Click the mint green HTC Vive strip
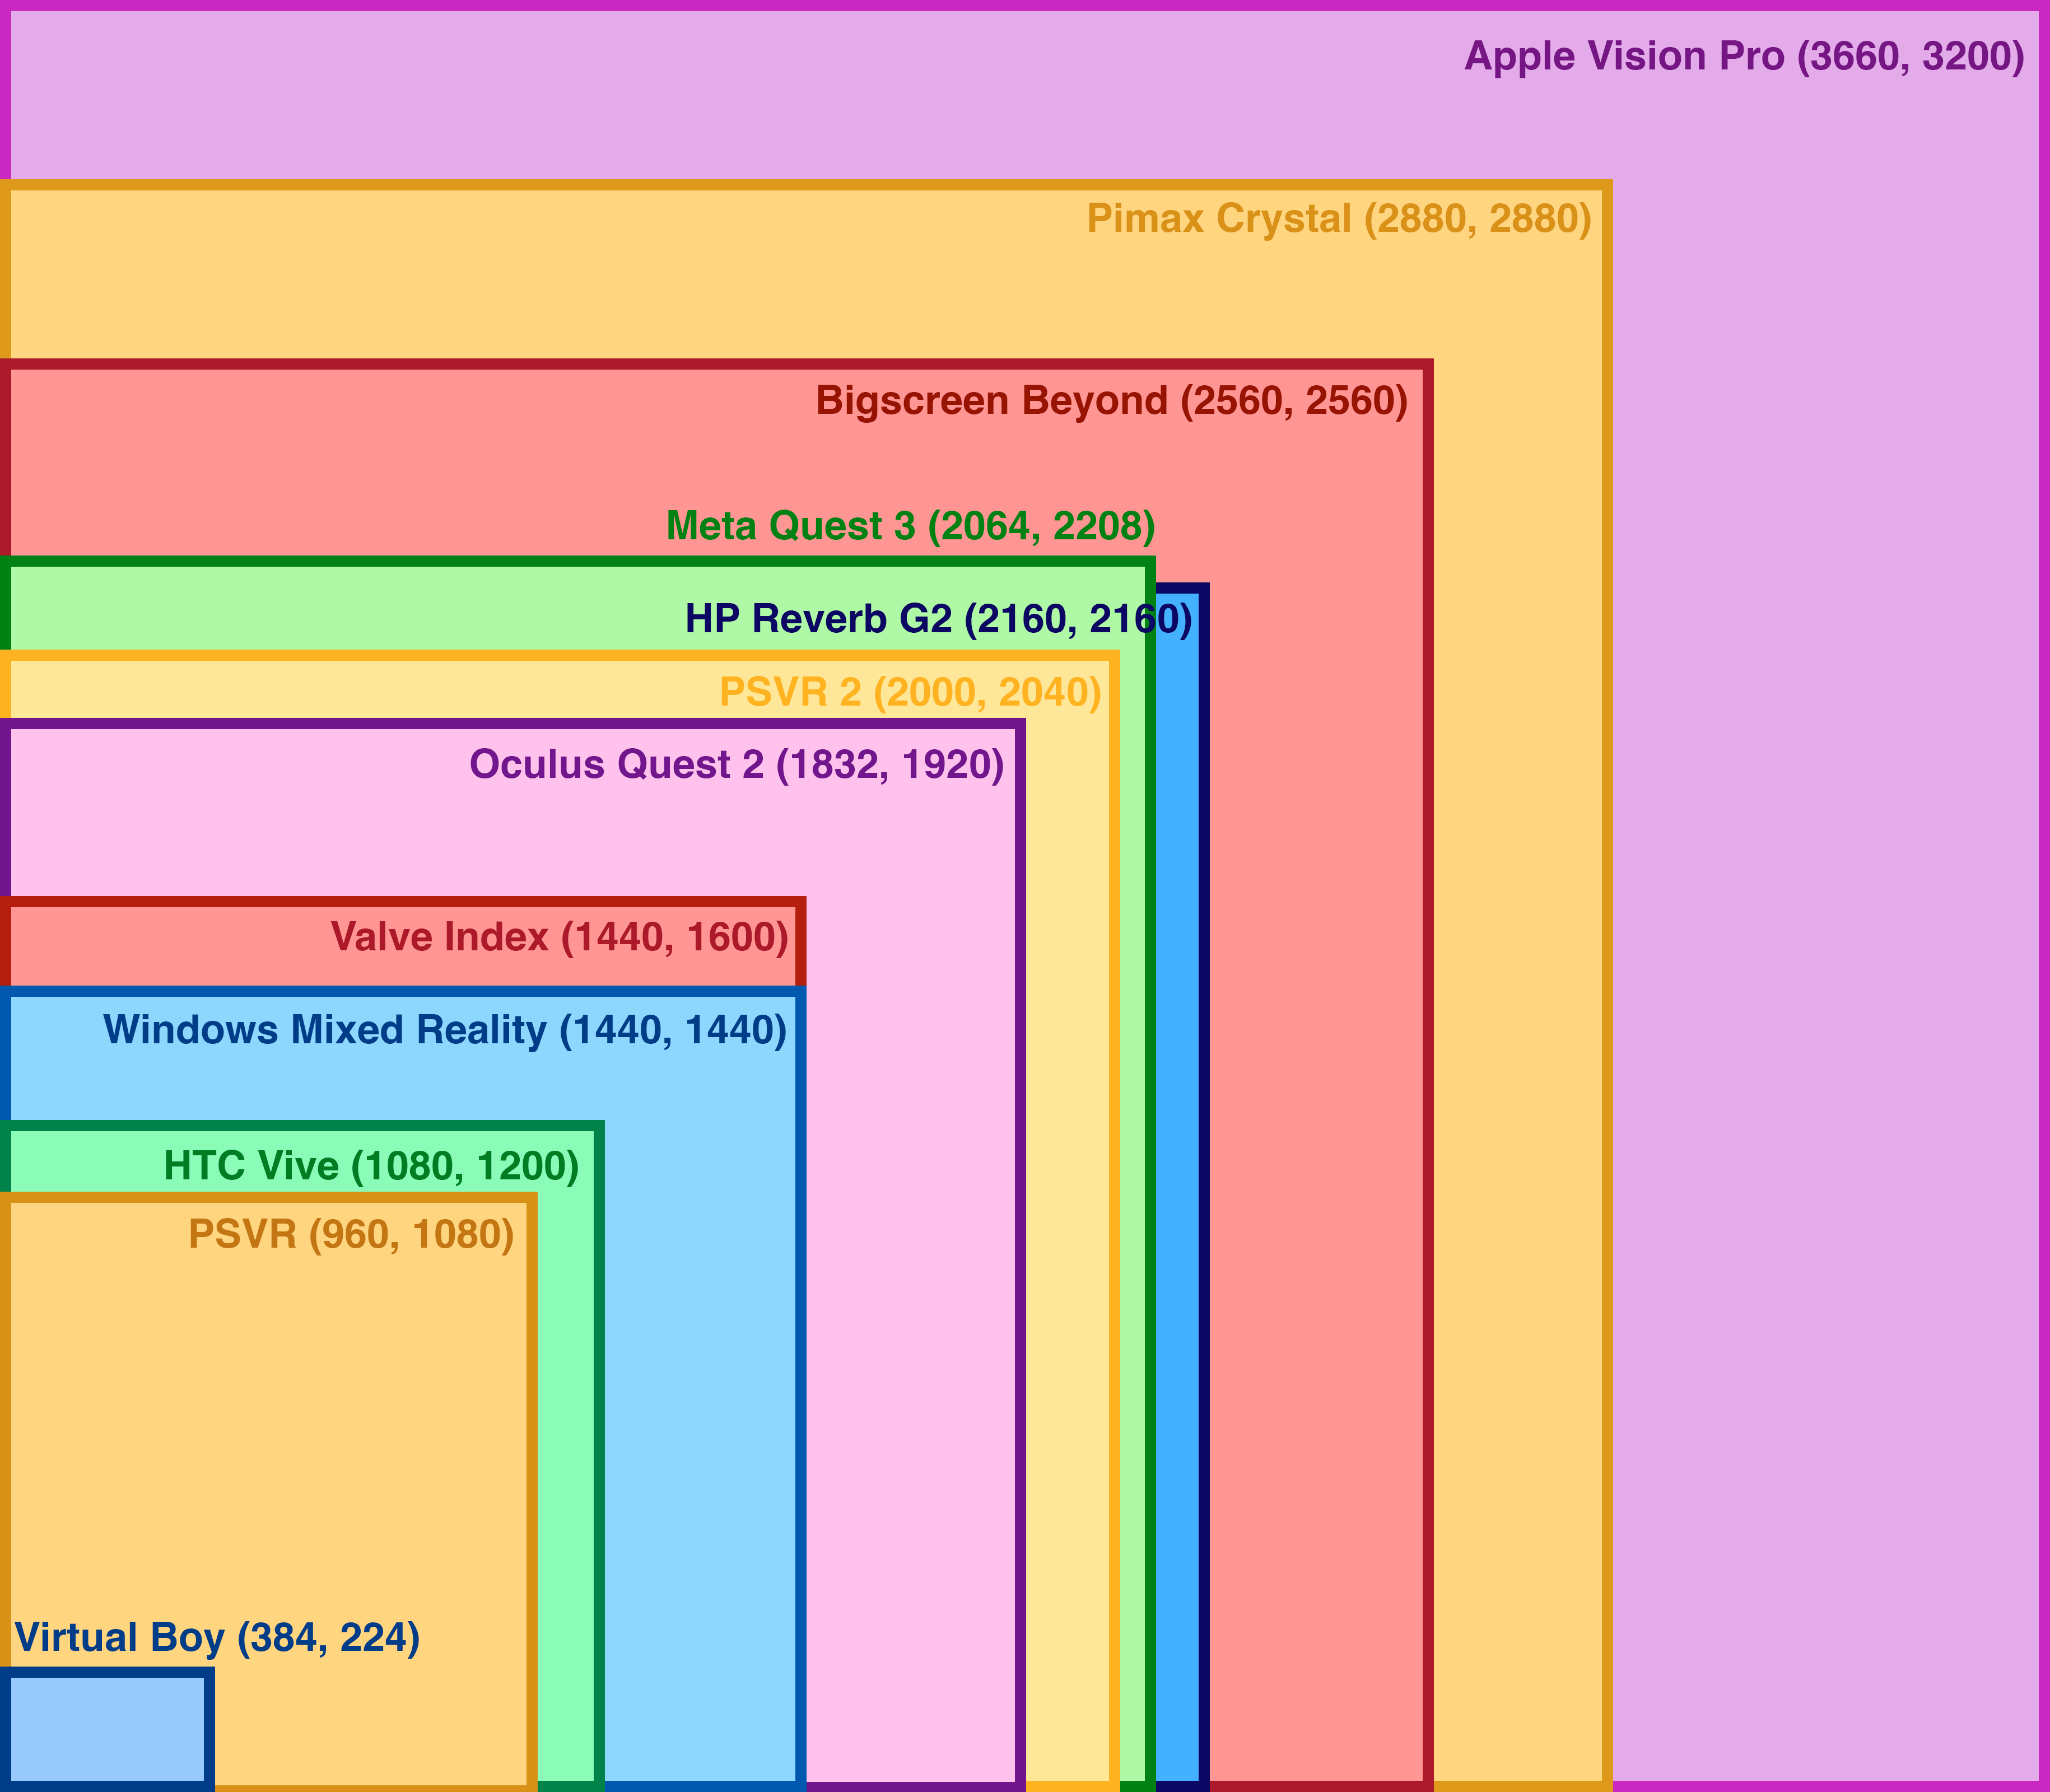This screenshot has height=1792, width=2050. click(x=566, y=1500)
